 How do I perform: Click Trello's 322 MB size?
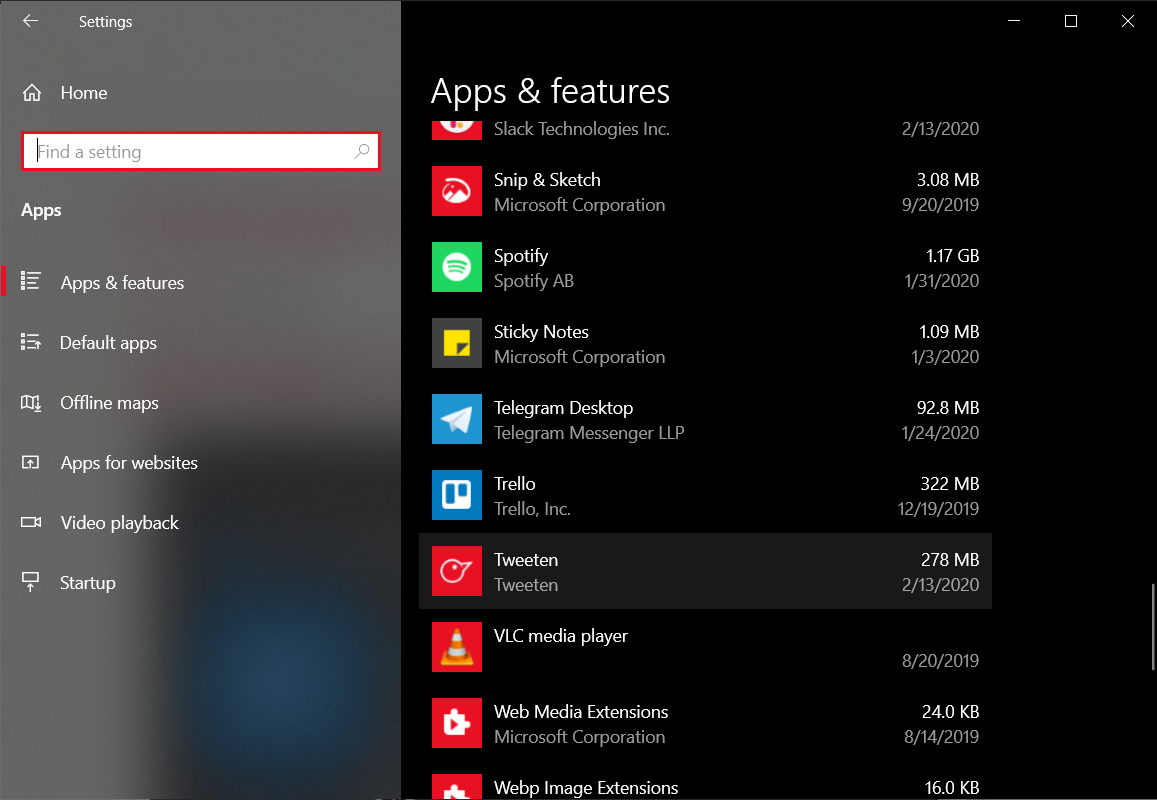950,484
